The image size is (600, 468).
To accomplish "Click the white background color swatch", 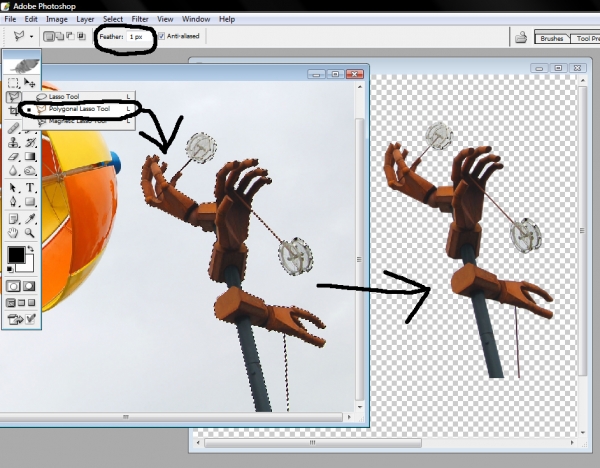I will point(28,265).
